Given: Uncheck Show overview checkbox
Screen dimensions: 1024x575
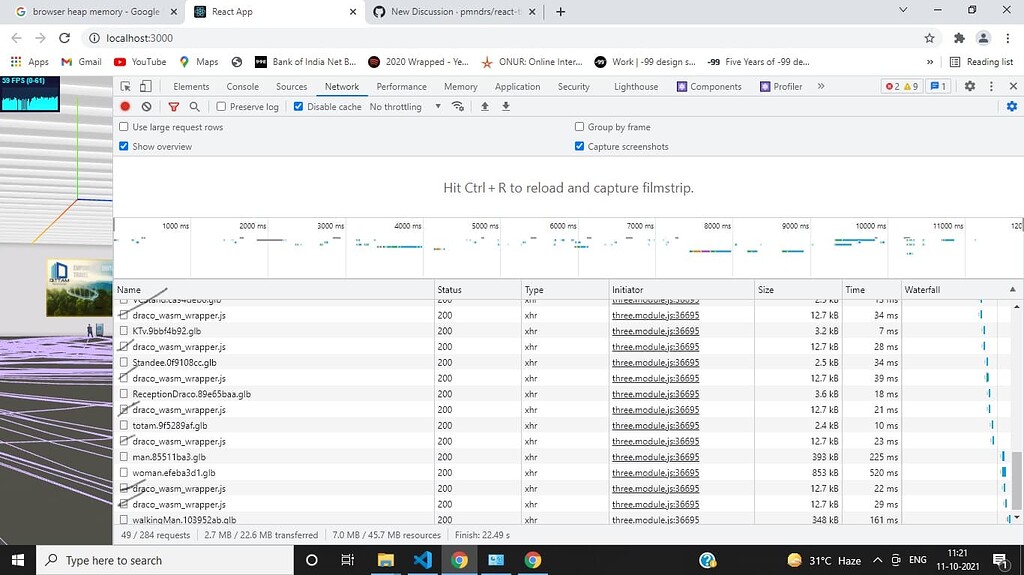Looking at the screenshot, I should 123,146.
